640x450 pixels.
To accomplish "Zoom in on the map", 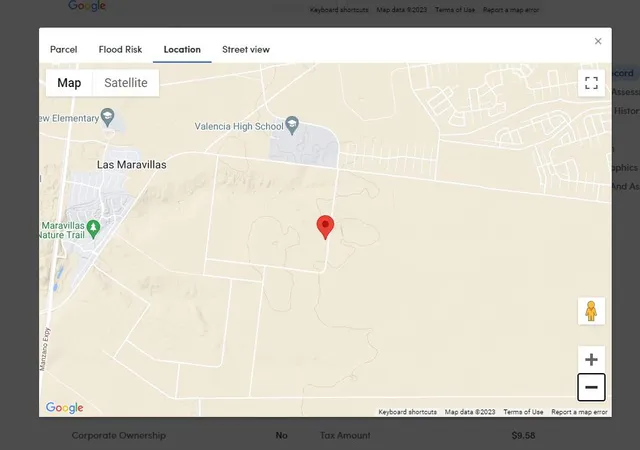I will pos(591,359).
